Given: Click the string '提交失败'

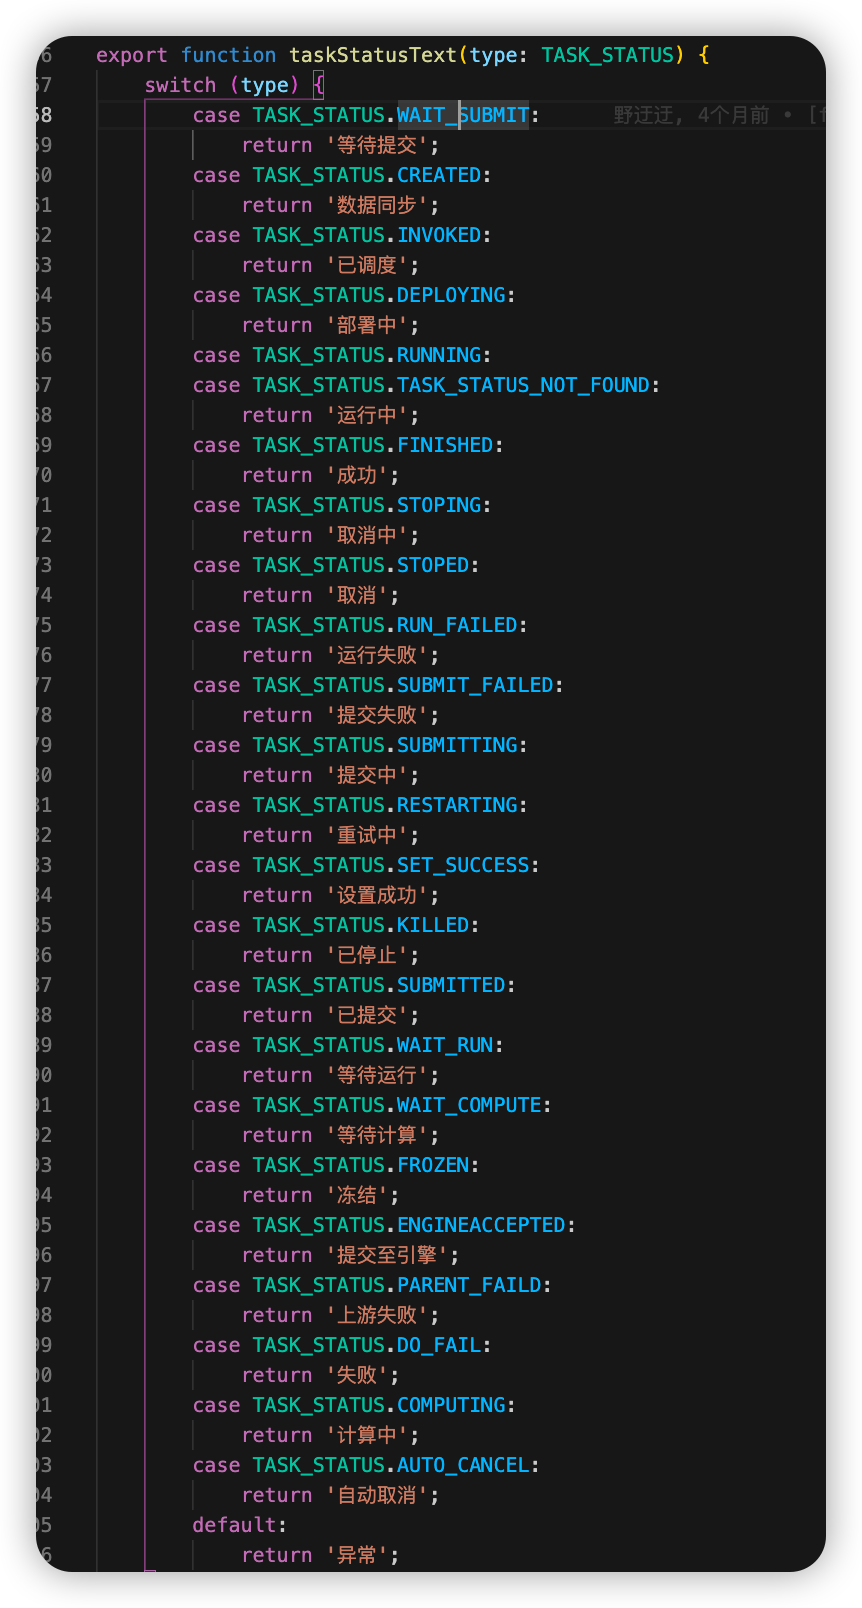Looking at the screenshot, I should [x=377, y=715].
